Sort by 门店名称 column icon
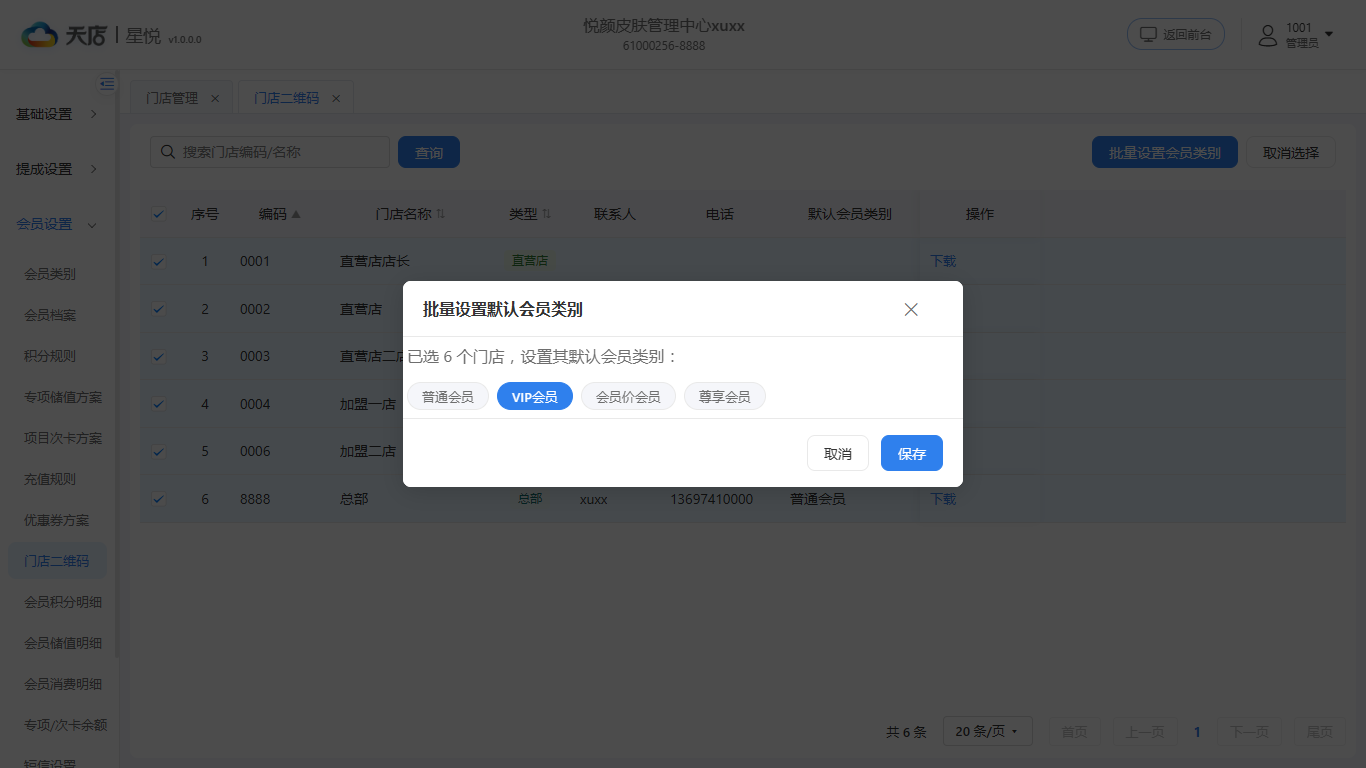 (x=441, y=214)
